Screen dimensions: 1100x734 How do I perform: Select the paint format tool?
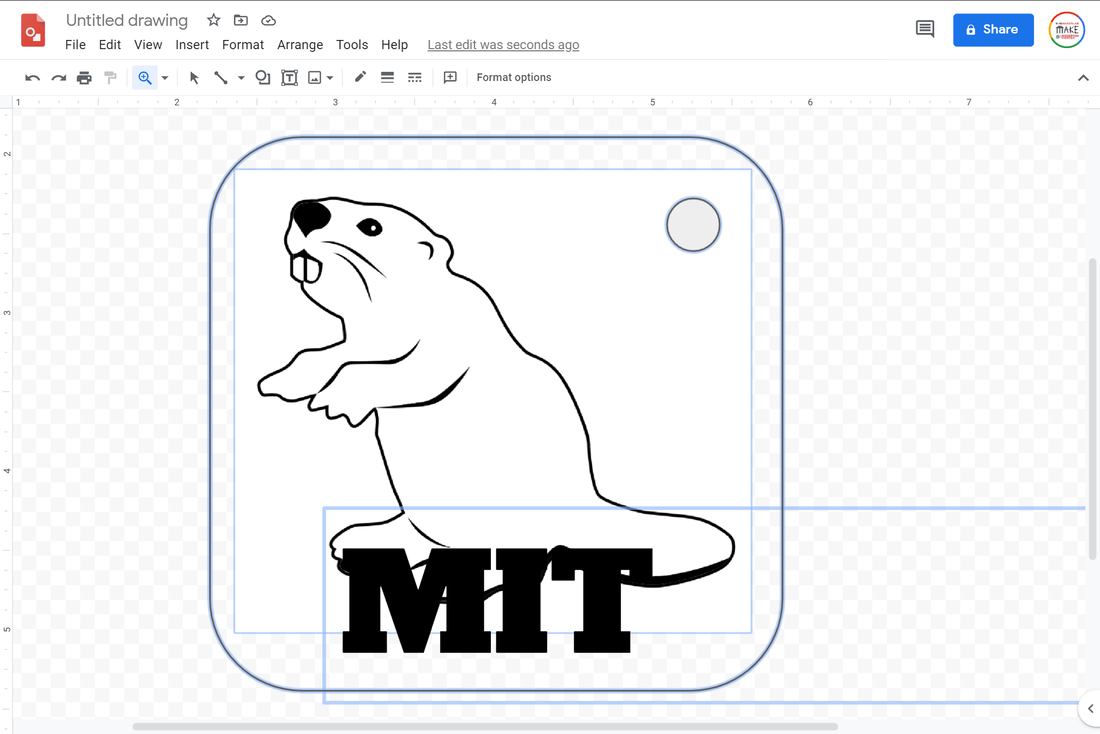click(x=110, y=77)
